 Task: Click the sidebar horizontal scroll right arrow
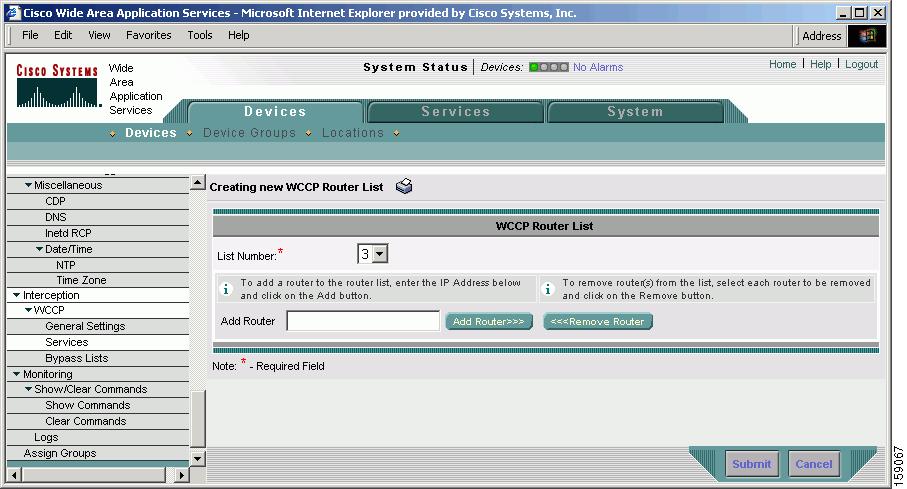point(181,475)
